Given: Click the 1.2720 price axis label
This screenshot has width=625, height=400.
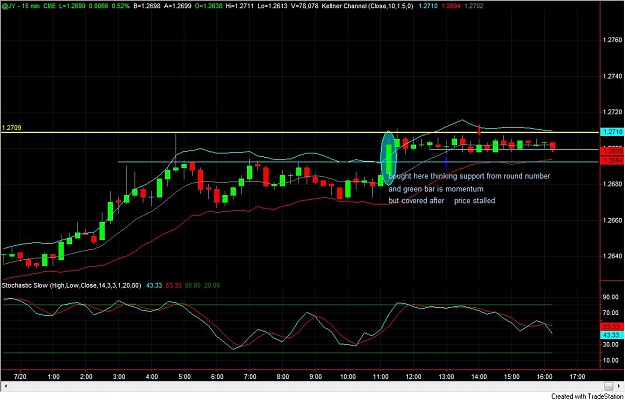Looking at the screenshot, I should [611, 112].
